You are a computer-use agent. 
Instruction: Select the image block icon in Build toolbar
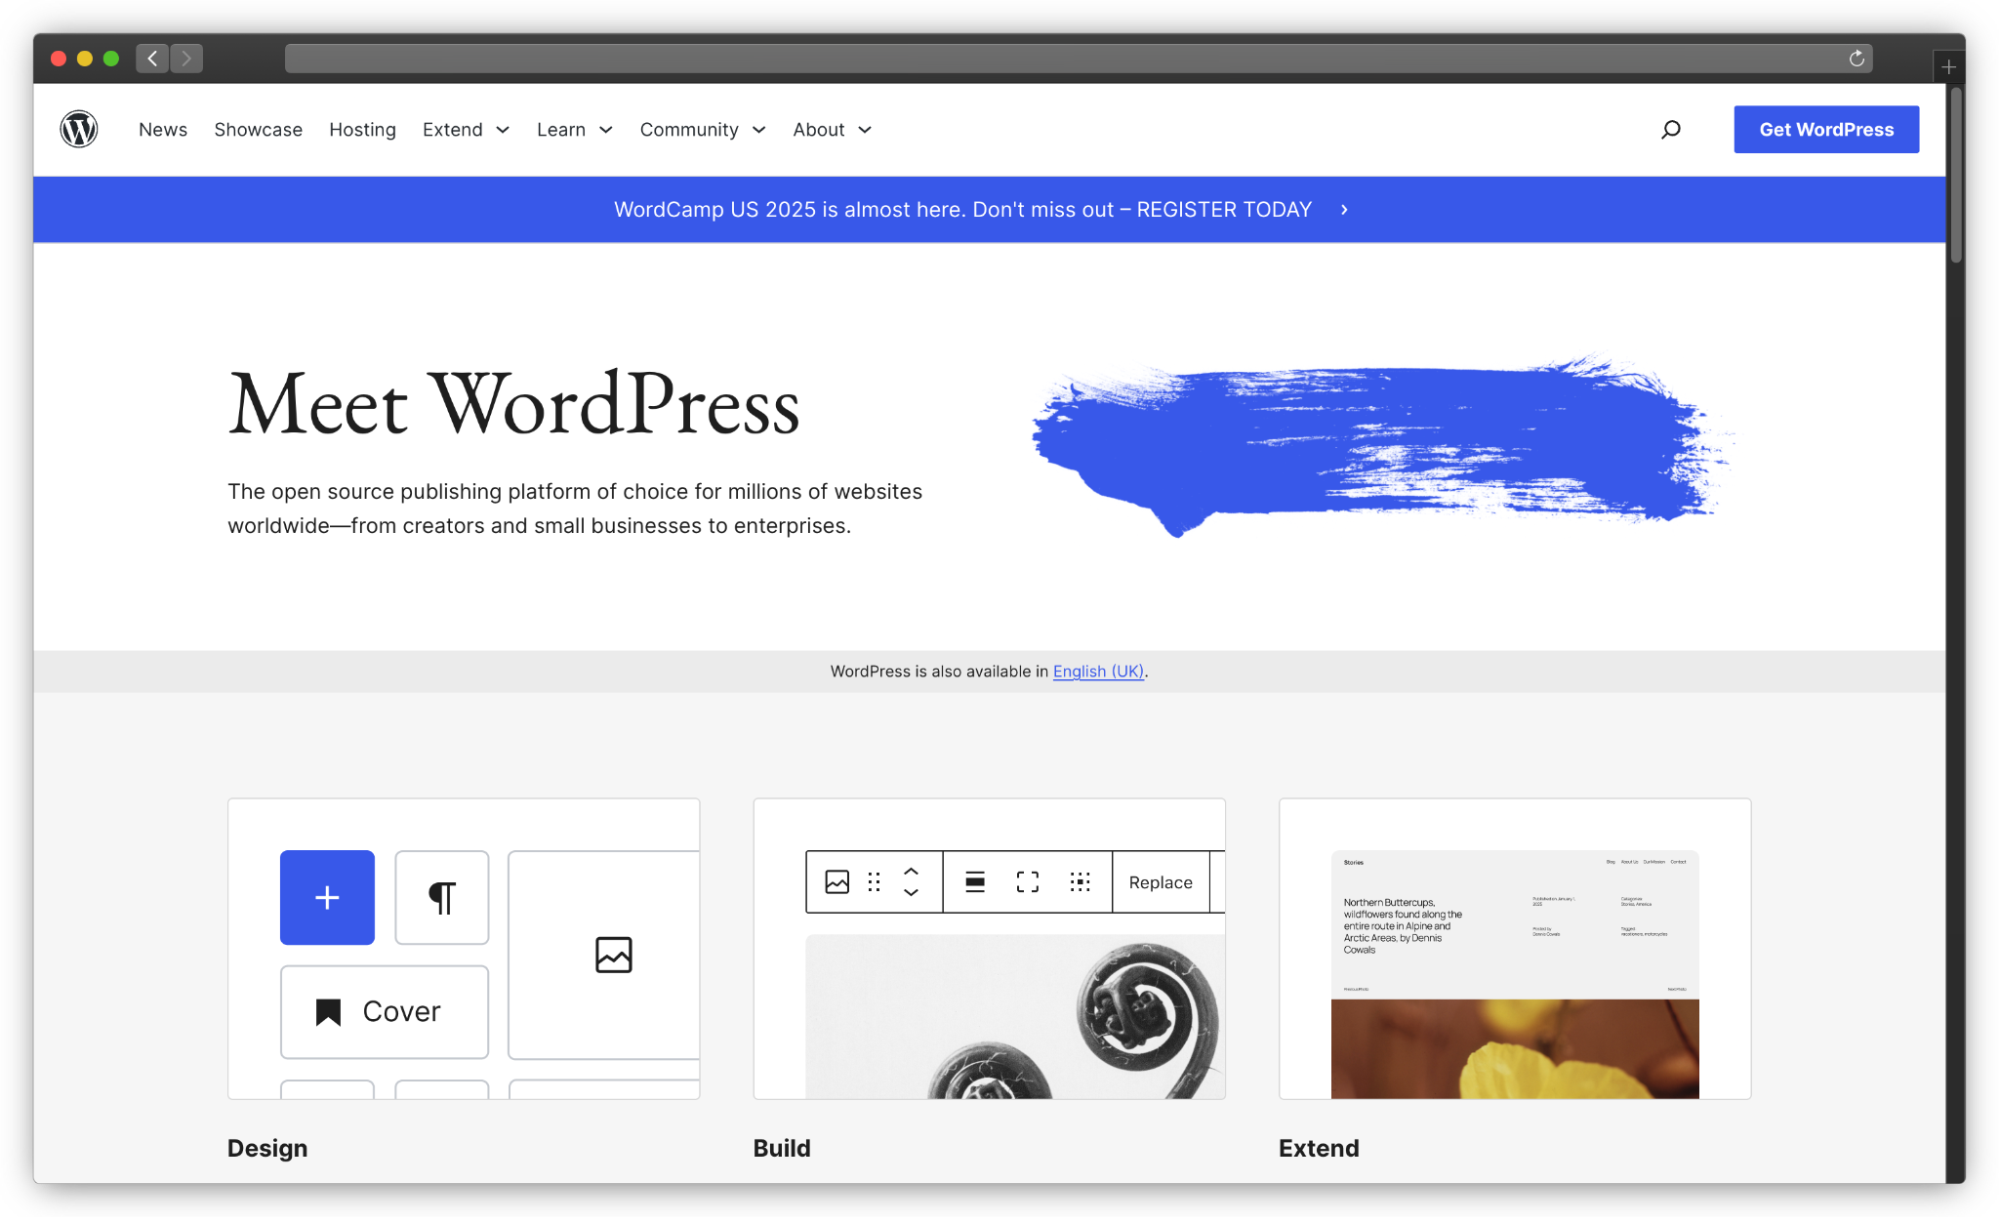click(837, 881)
